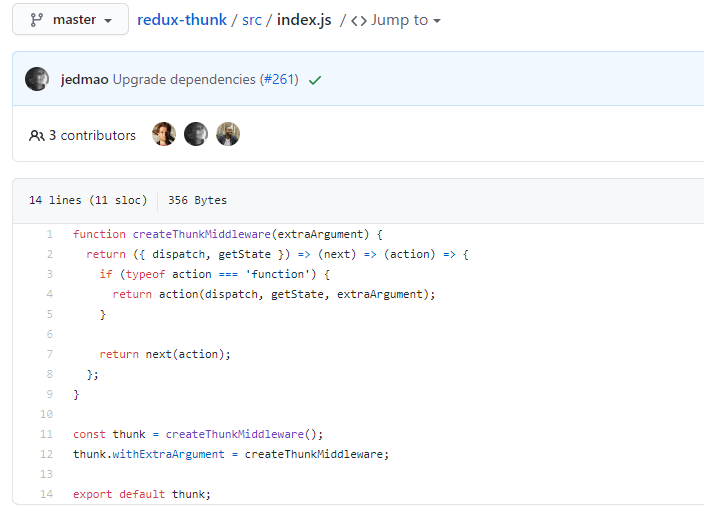The image size is (704, 517).
Task: Open the master branch dropdown
Action: [x=70, y=19]
